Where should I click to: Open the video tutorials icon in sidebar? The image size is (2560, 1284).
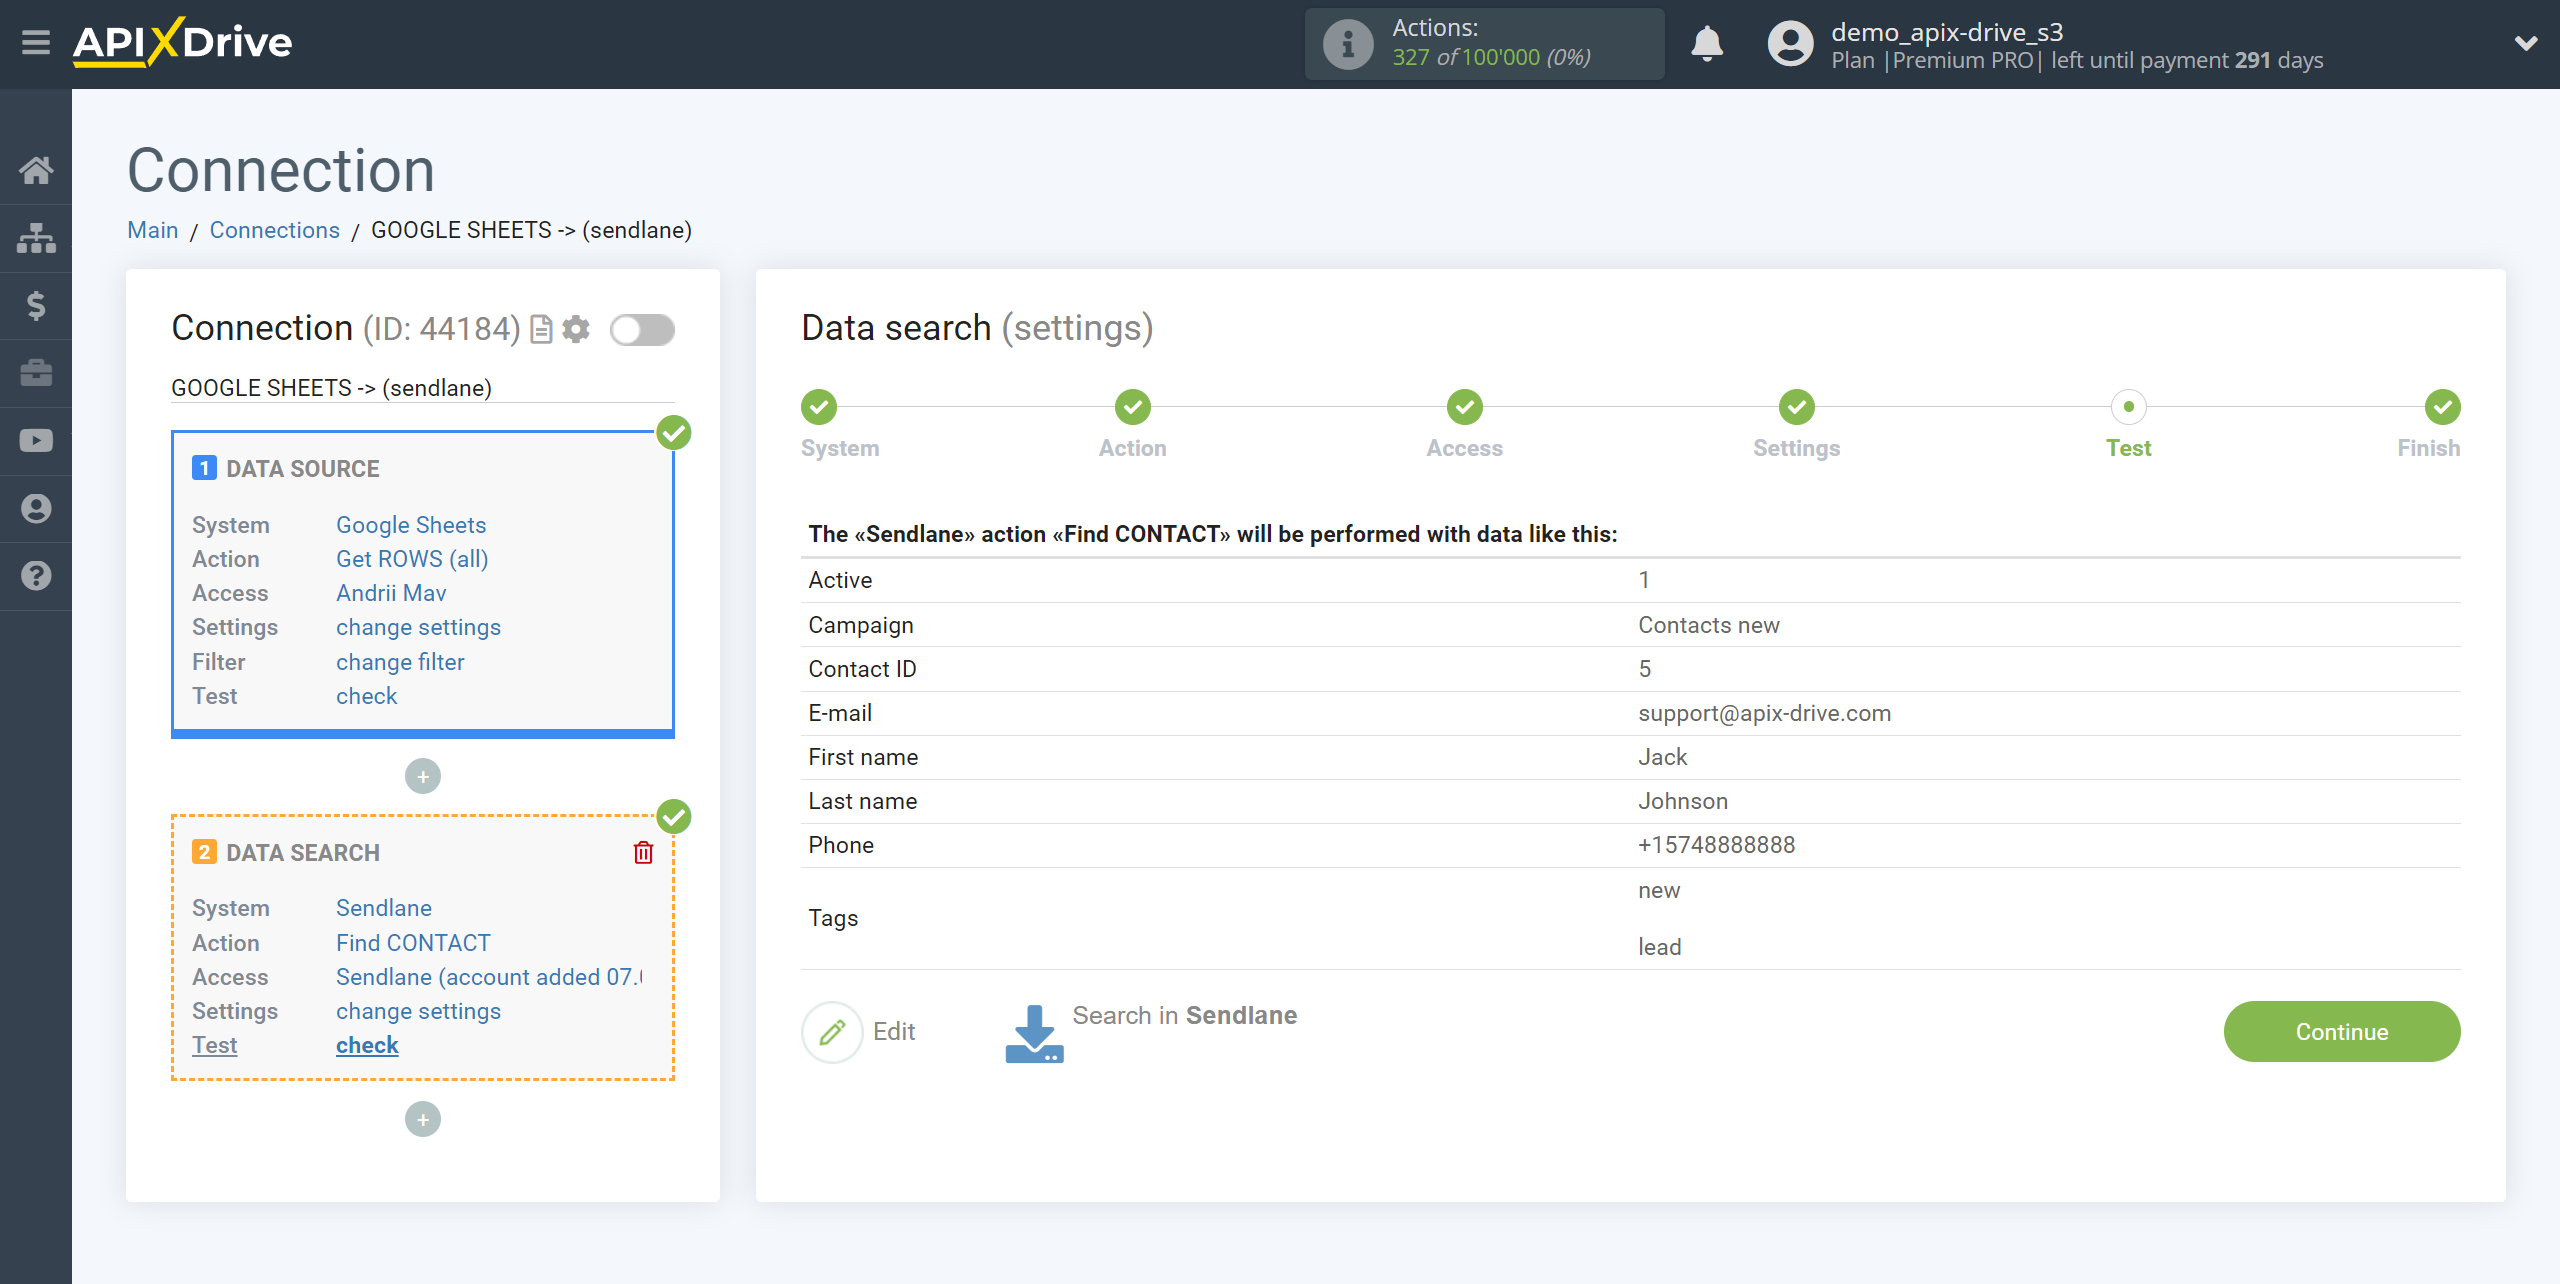[x=36, y=441]
